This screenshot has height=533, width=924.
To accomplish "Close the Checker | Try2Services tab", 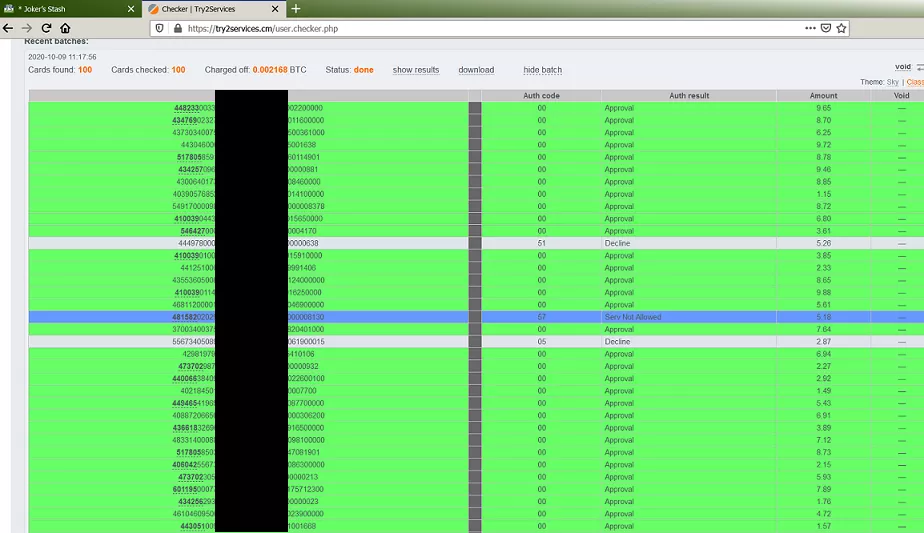I will point(275,9).
